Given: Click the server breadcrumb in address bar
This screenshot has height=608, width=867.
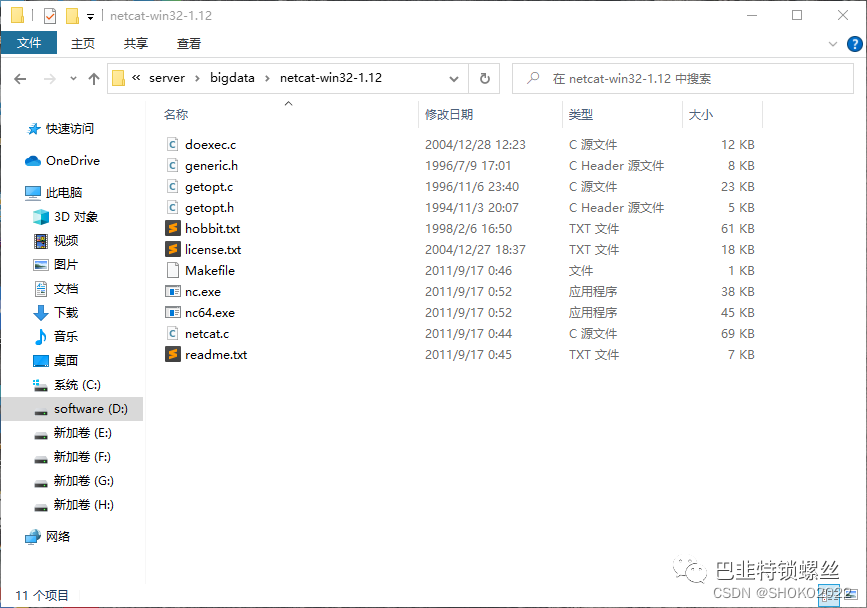Looking at the screenshot, I should tap(167, 78).
